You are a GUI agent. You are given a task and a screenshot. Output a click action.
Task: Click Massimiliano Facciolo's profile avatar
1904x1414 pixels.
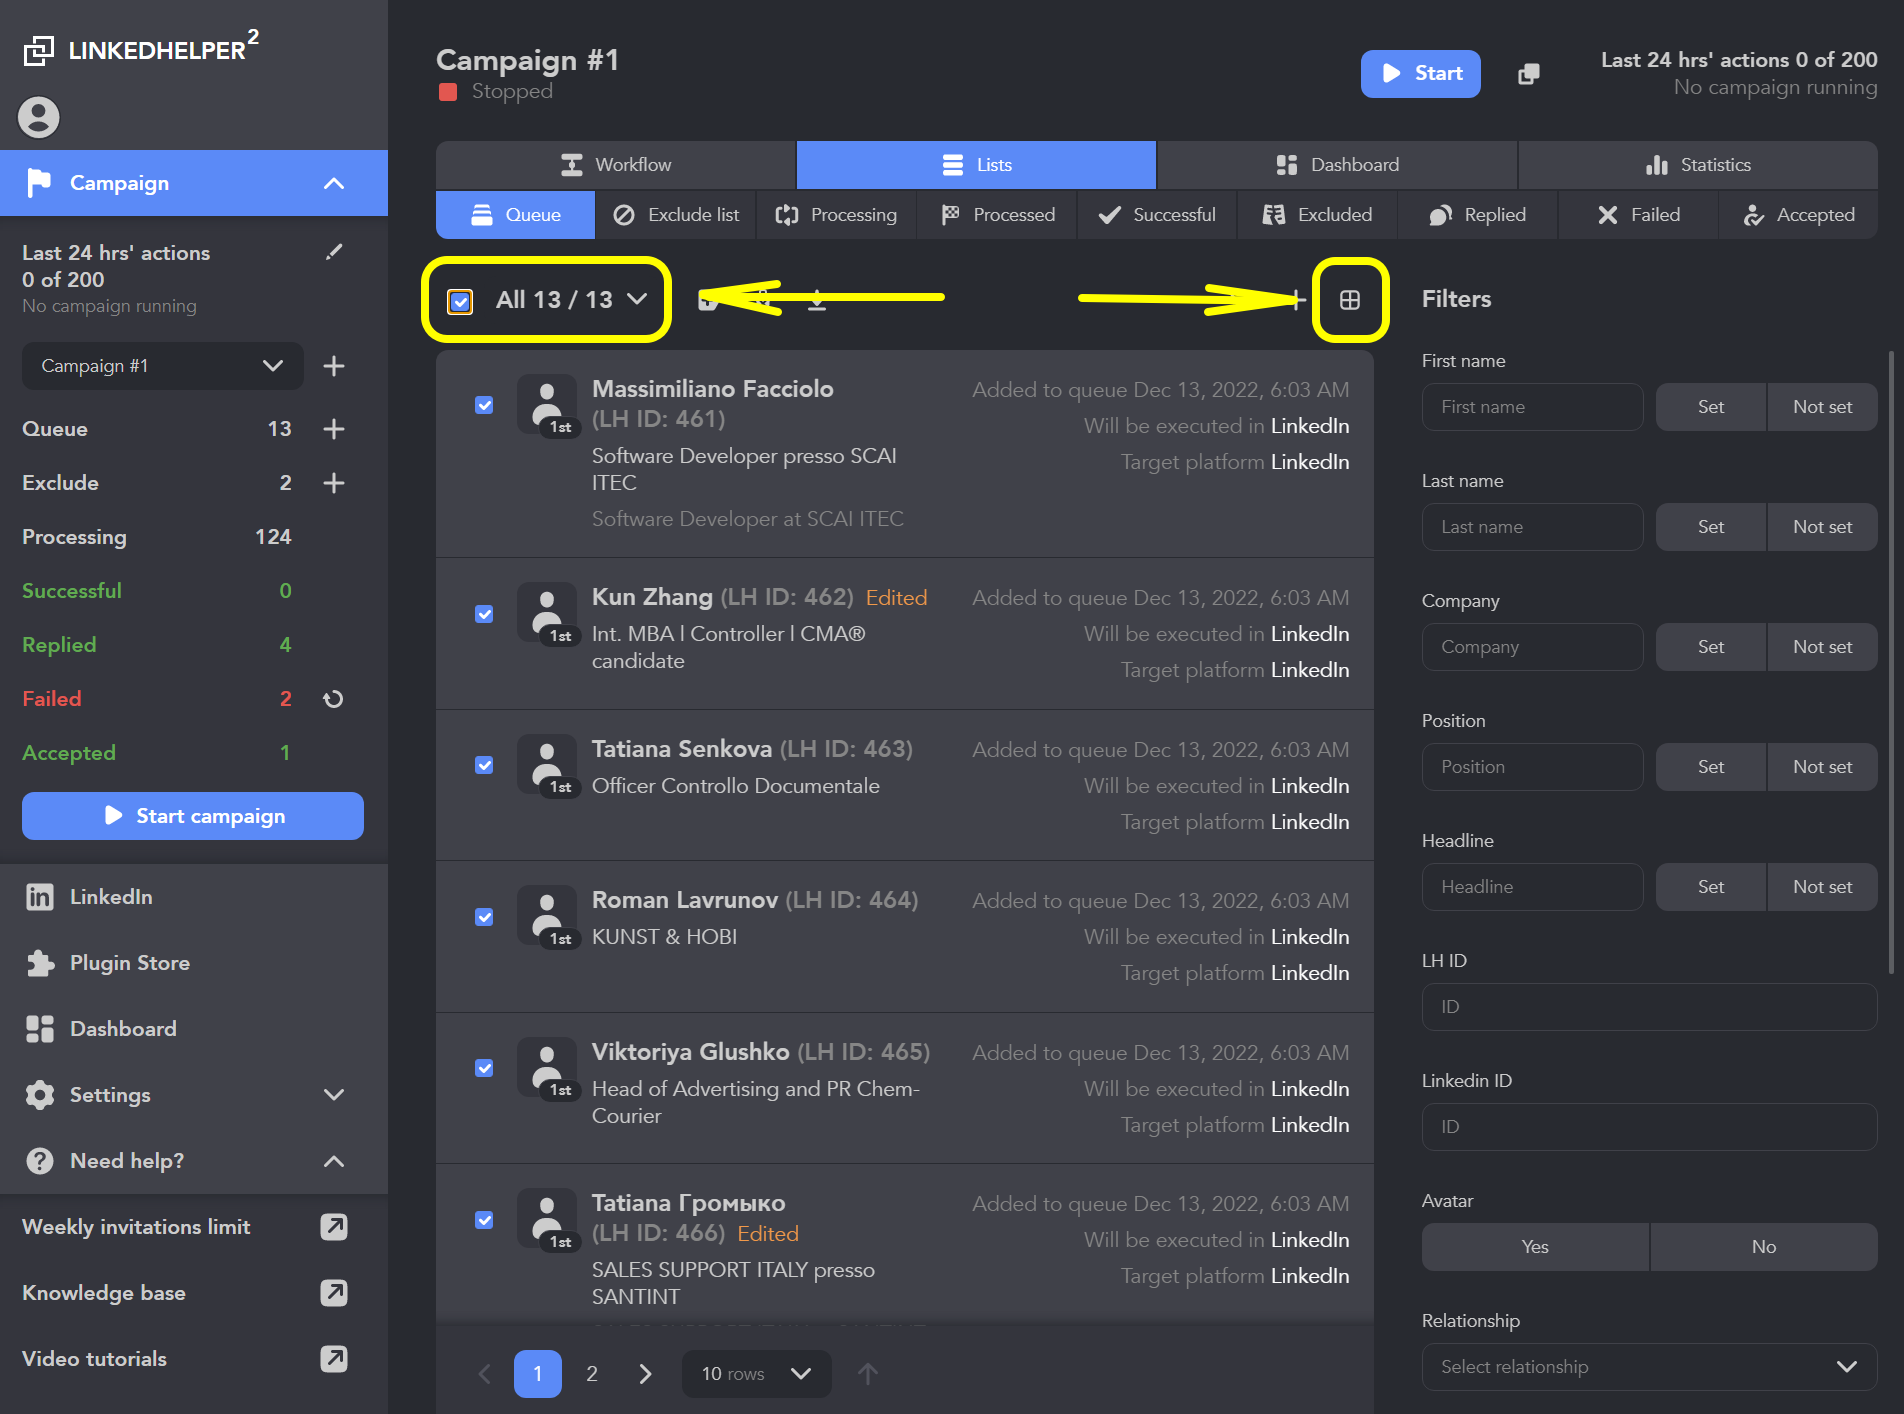547,404
